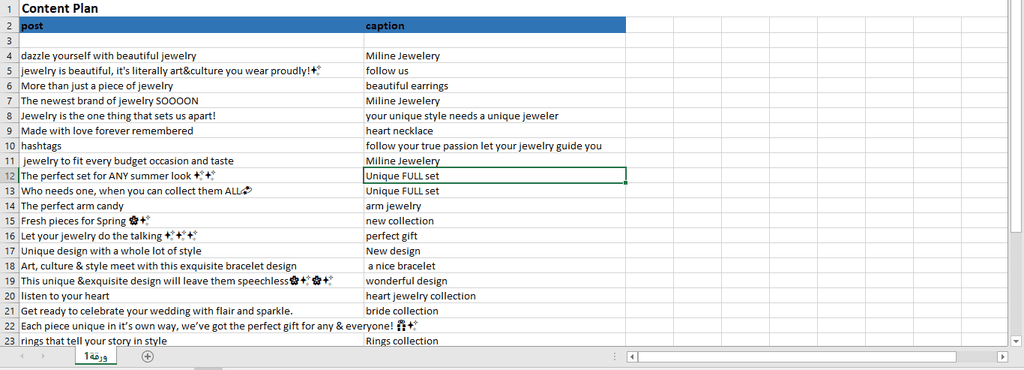
Task: Select the 'post' header cell
Action: tap(191, 26)
